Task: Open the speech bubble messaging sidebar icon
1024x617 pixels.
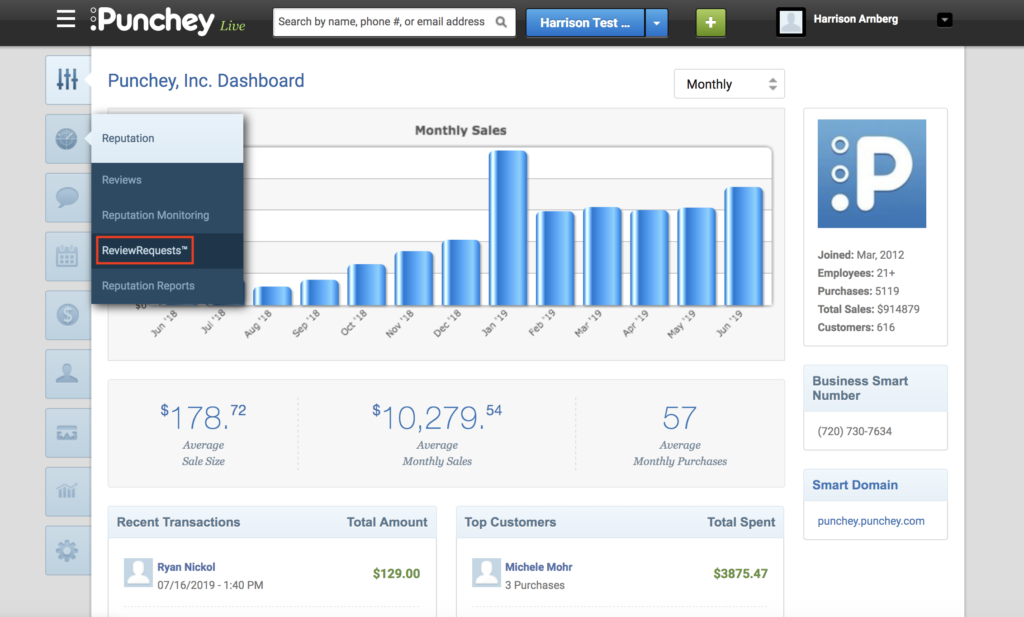Action: click(x=67, y=197)
